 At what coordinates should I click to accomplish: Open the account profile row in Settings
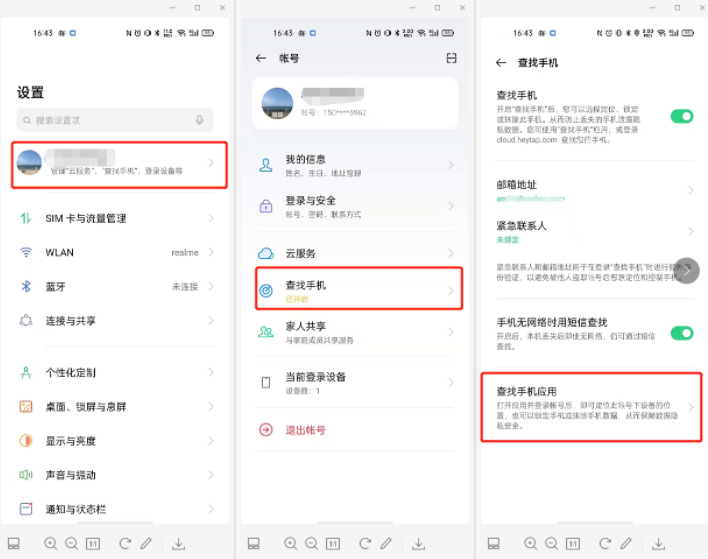pyautogui.click(x=119, y=165)
